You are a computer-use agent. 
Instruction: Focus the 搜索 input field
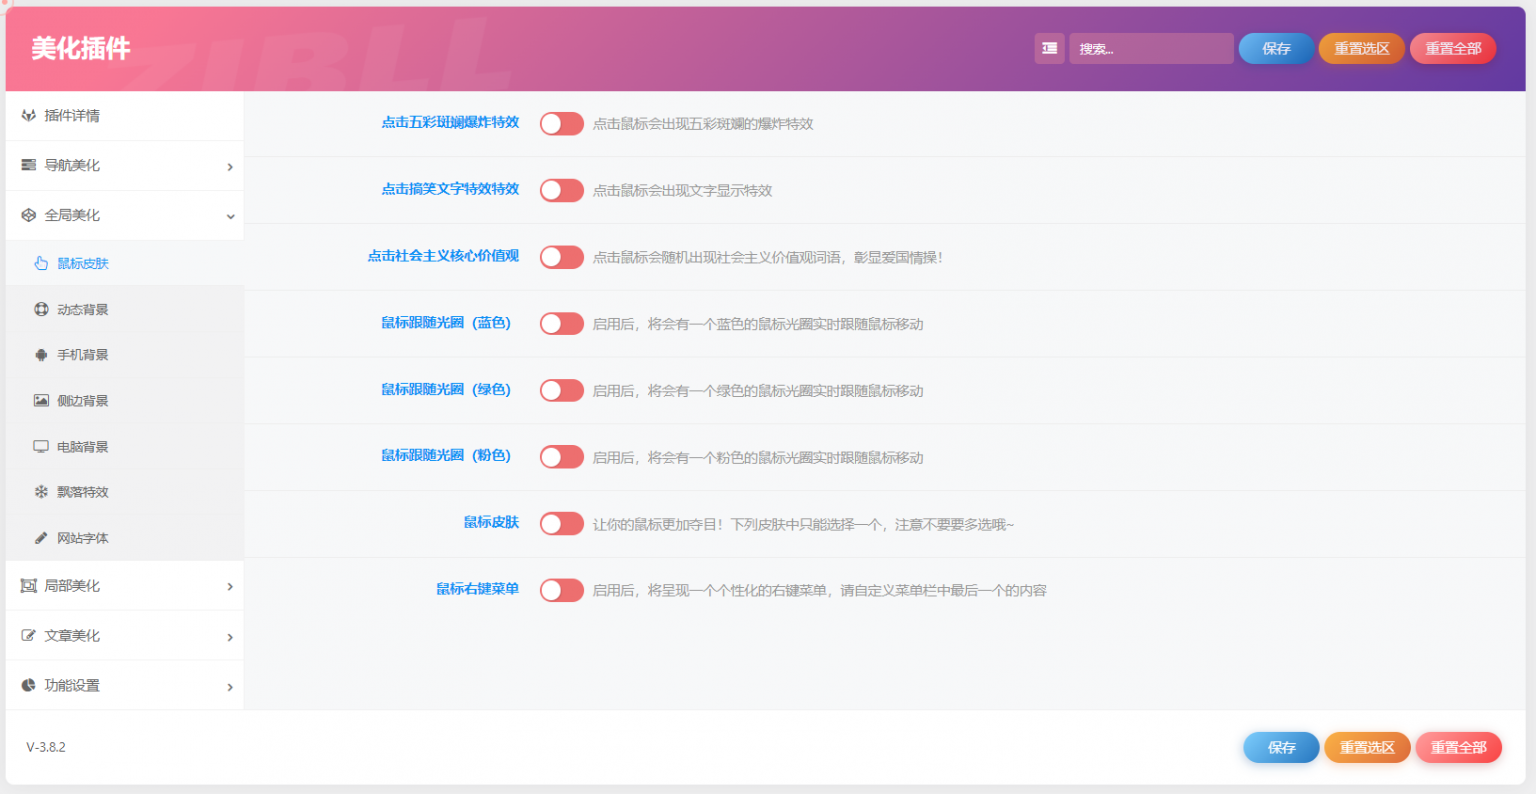1151,48
